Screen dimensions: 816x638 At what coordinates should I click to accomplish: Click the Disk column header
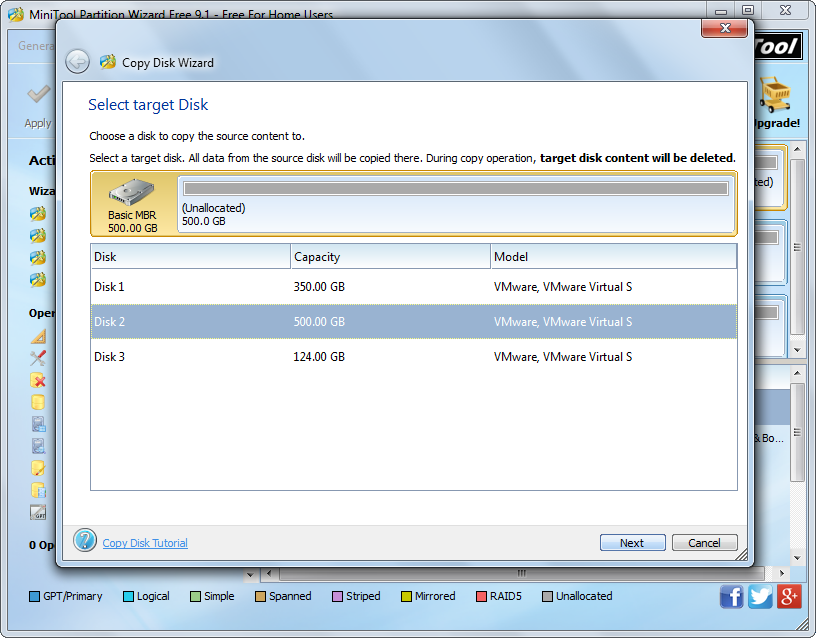point(190,257)
